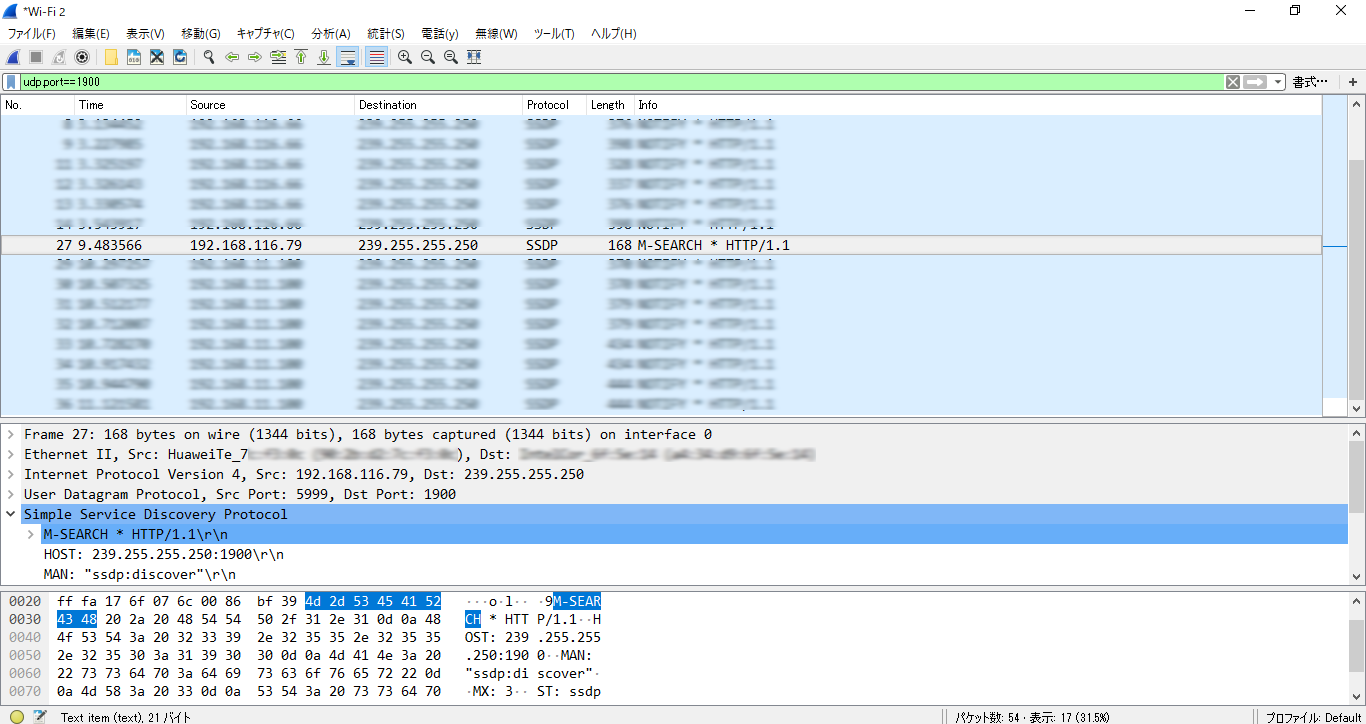Go forward in packet history

click(255, 57)
